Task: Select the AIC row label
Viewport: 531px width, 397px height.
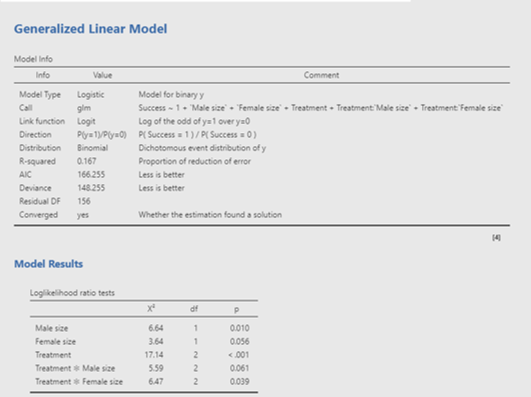Action: (x=25, y=175)
